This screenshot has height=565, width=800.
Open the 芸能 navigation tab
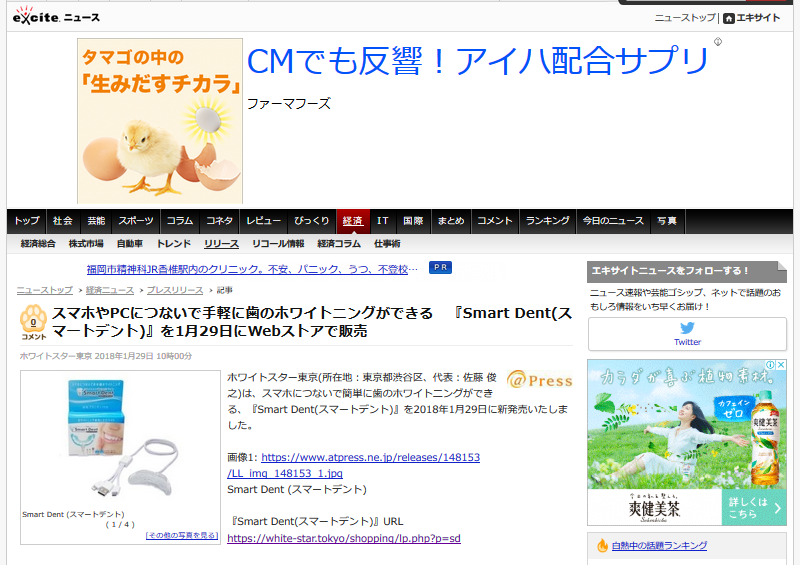[96, 221]
